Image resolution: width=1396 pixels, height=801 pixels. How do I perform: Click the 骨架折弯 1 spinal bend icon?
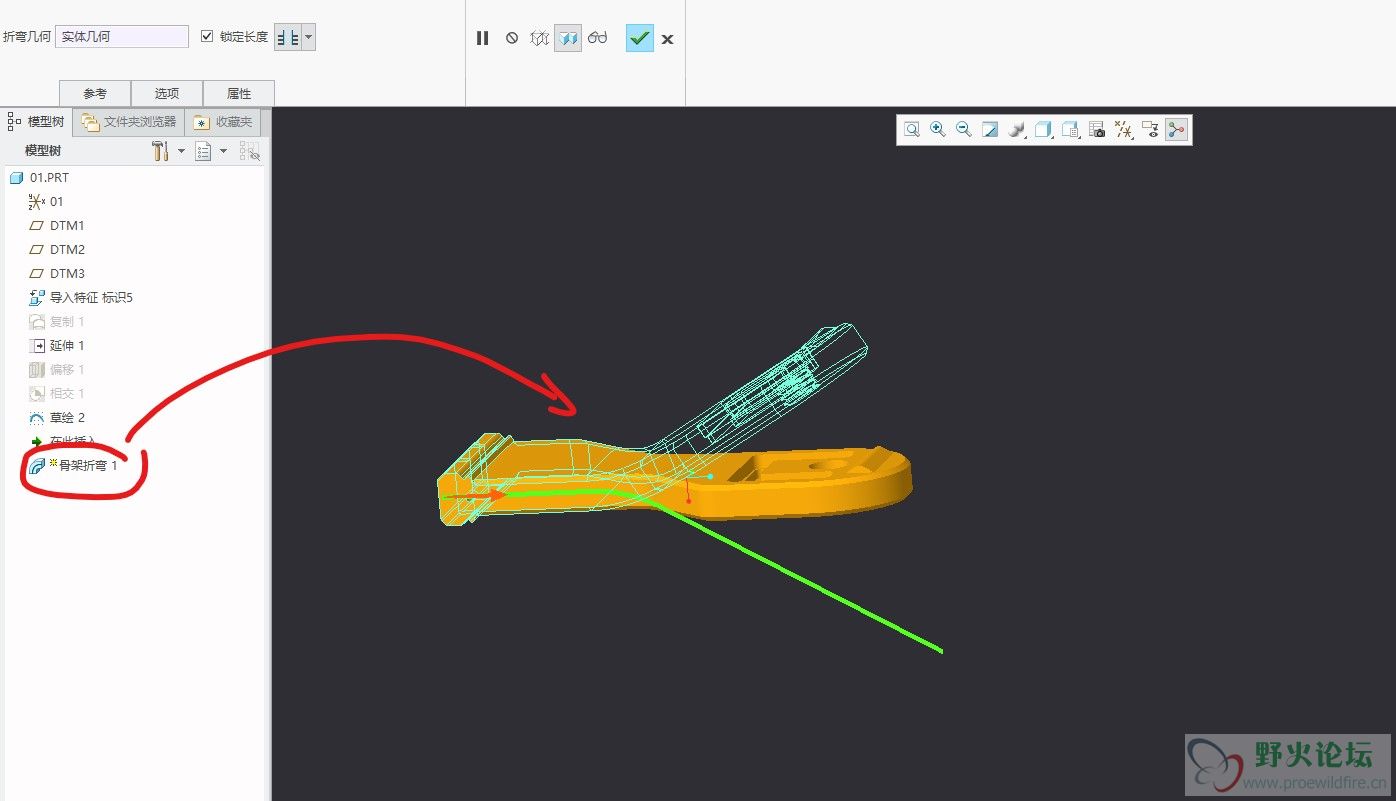pyautogui.click(x=37, y=465)
